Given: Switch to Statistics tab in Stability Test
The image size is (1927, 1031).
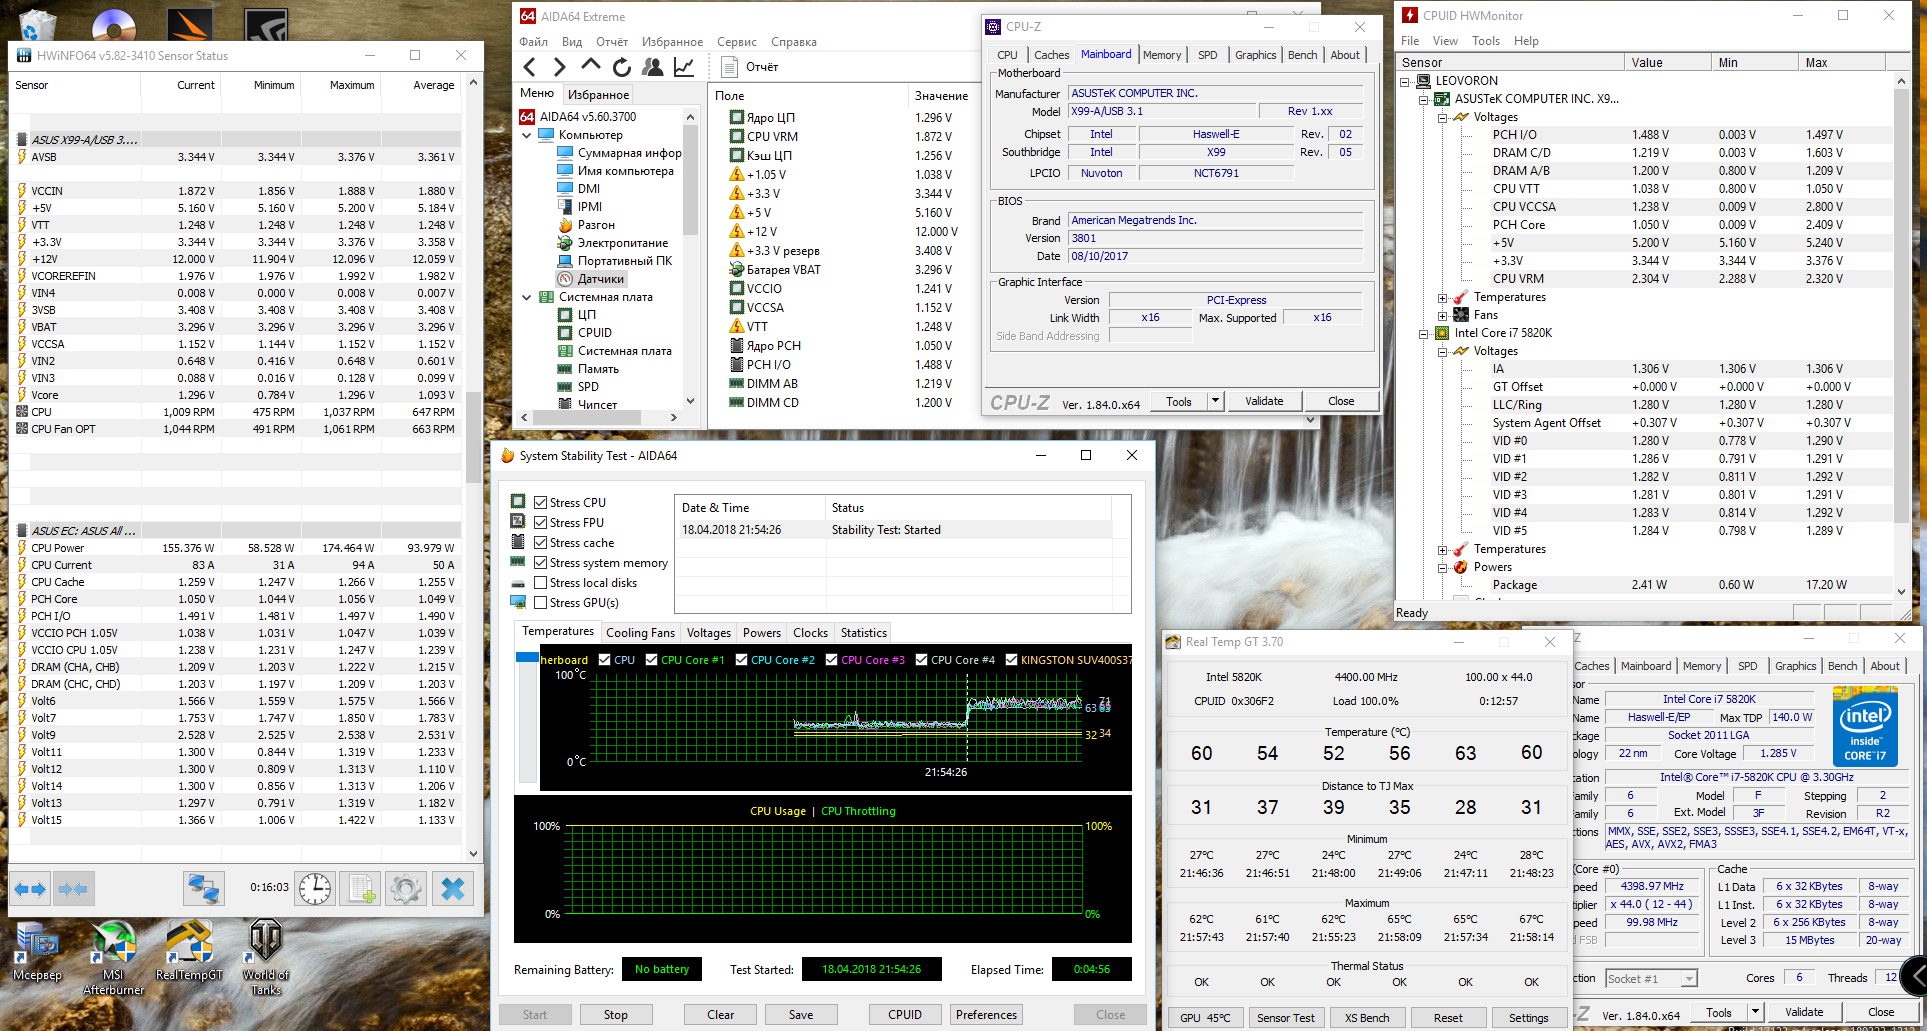Looking at the screenshot, I should [x=863, y=633].
